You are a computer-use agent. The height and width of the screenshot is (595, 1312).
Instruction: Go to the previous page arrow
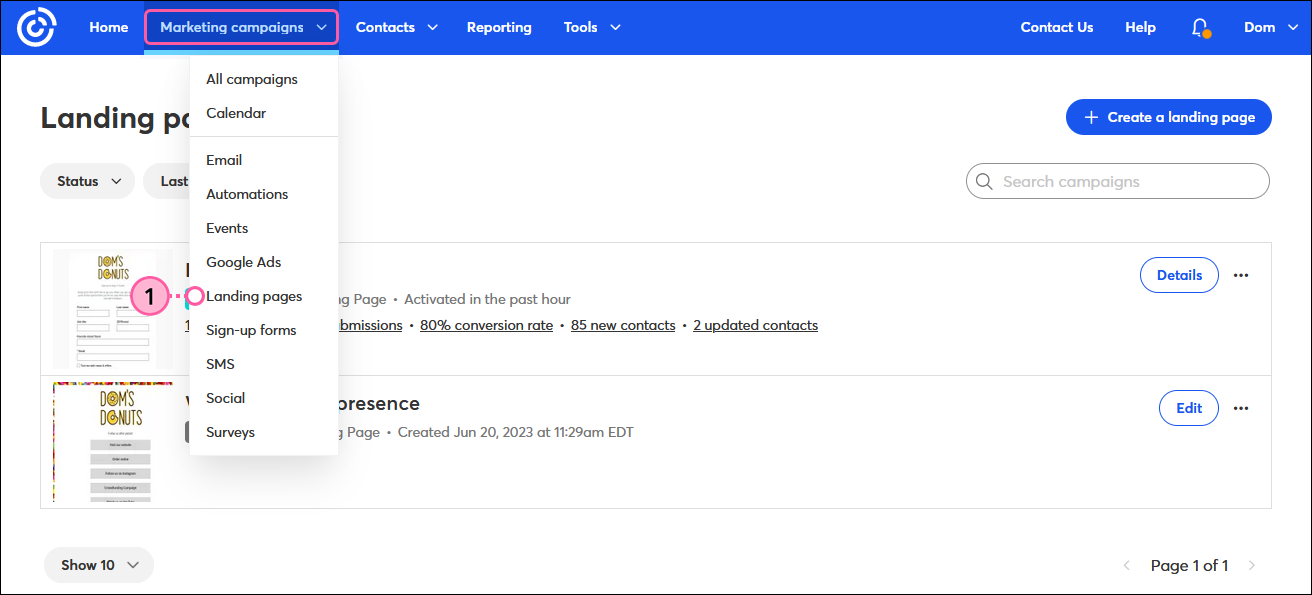pyautogui.click(x=1127, y=566)
